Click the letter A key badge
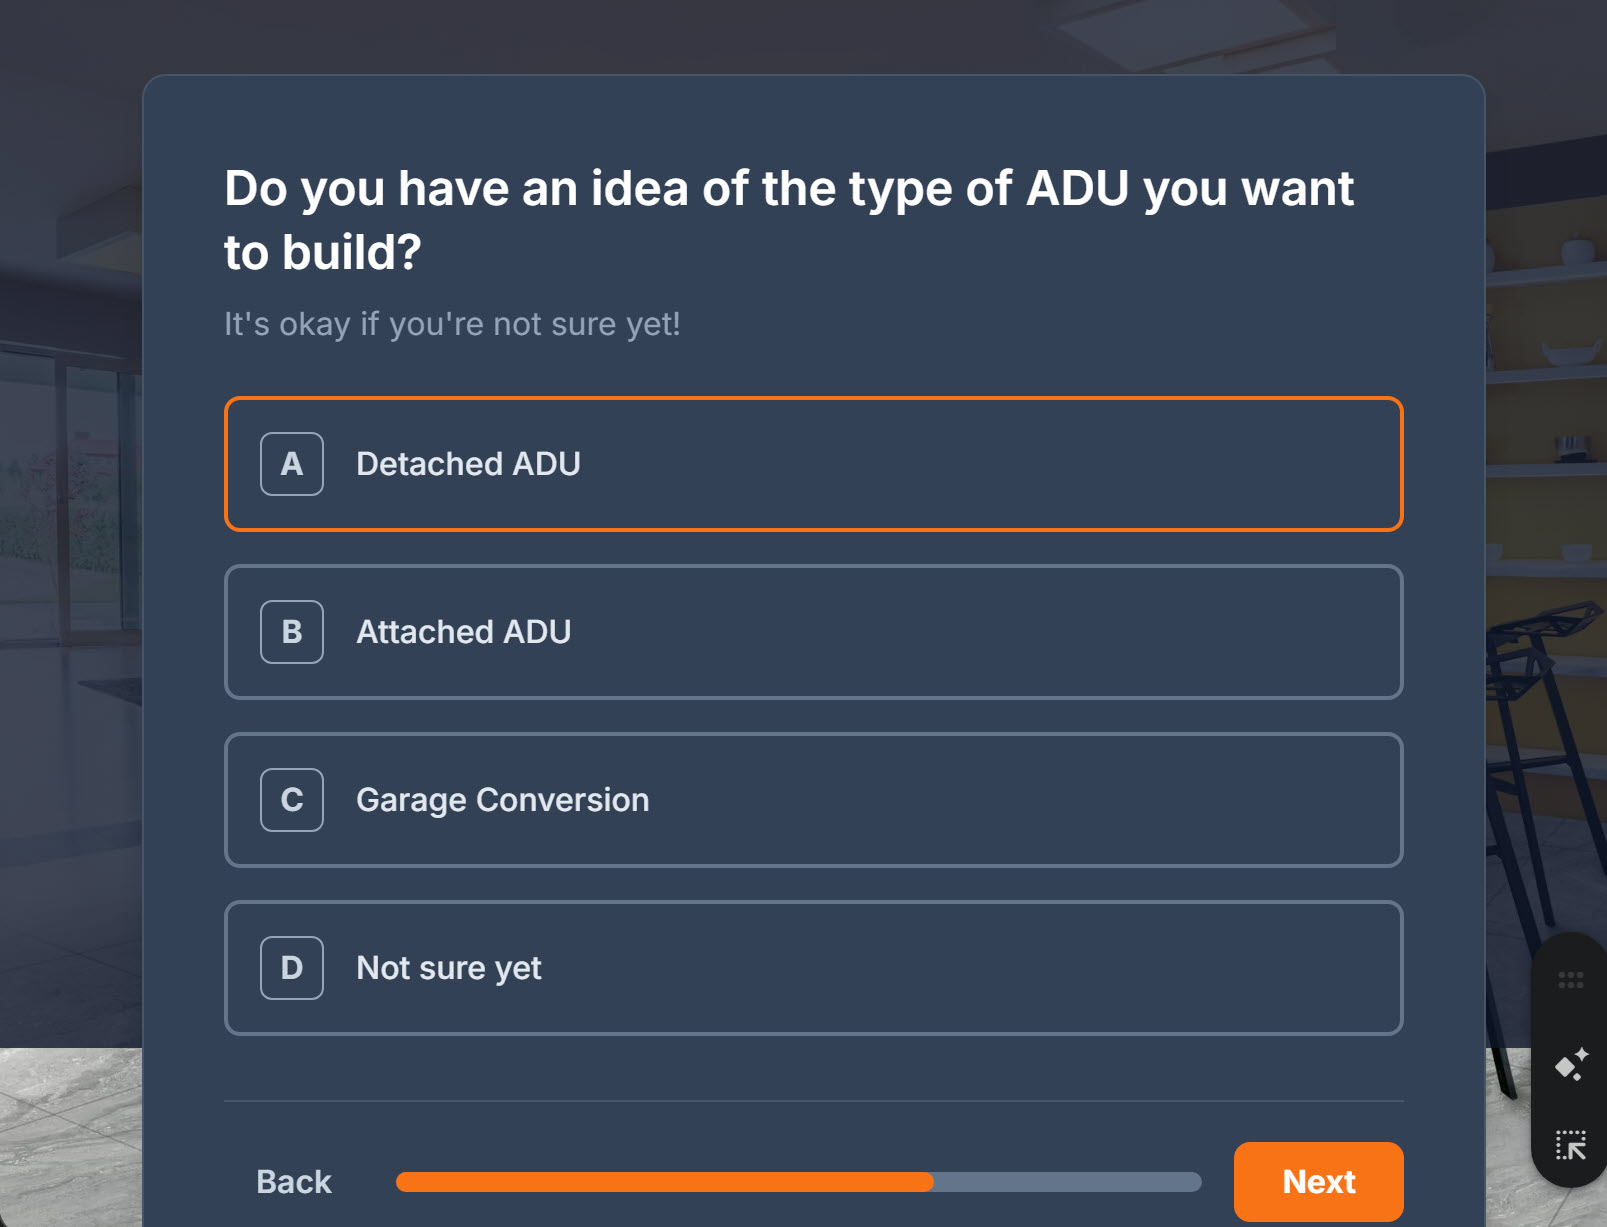This screenshot has height=1227, width=1607. coord(292,464)
